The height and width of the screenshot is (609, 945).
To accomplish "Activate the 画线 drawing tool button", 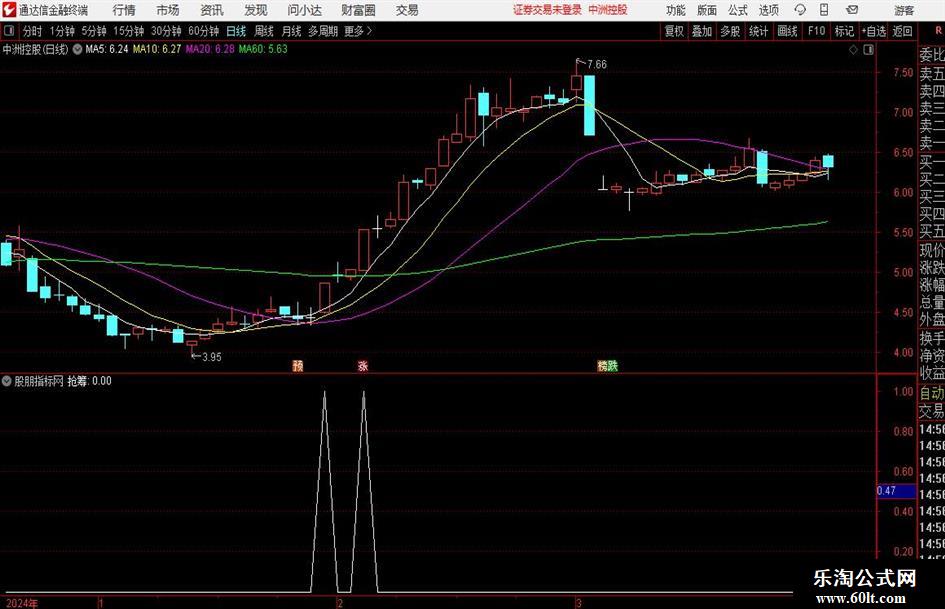I will pos(788,31).
